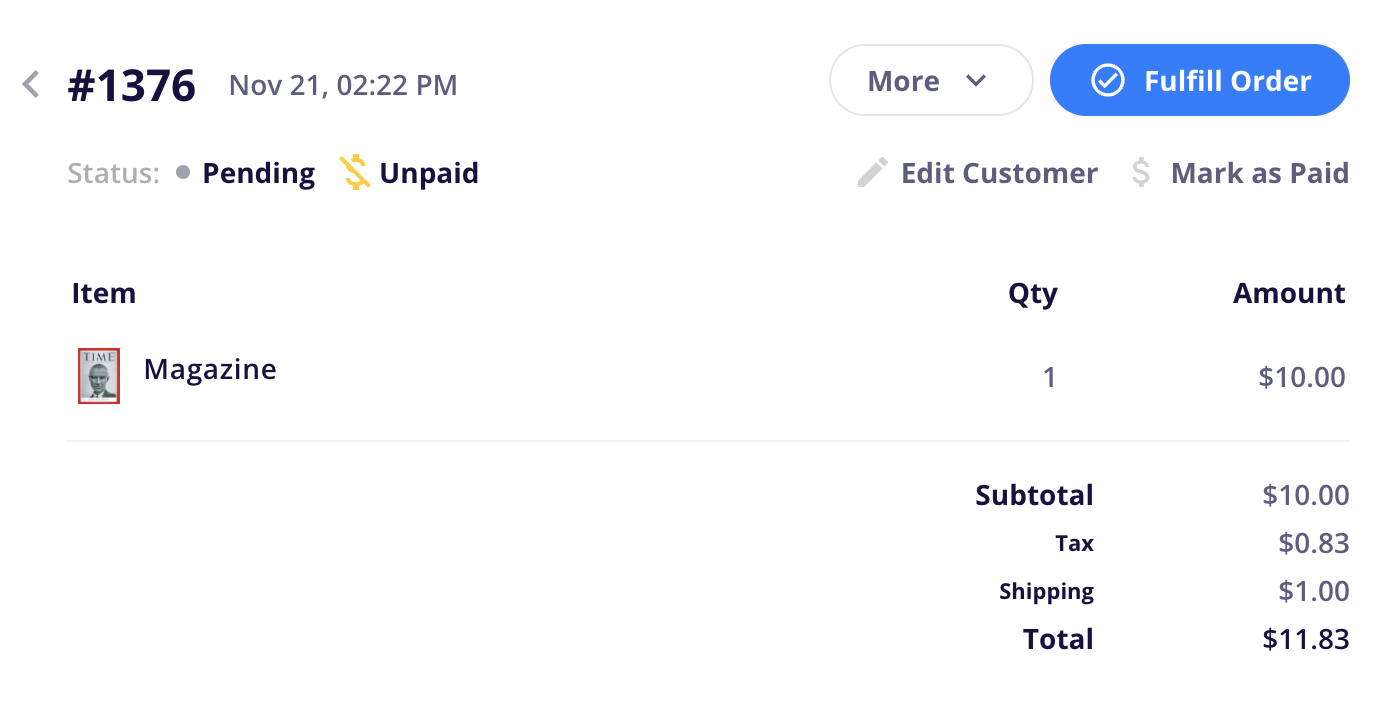
Task: Click the Item column header
Action: pyautogui.click(x=104, y=293)
